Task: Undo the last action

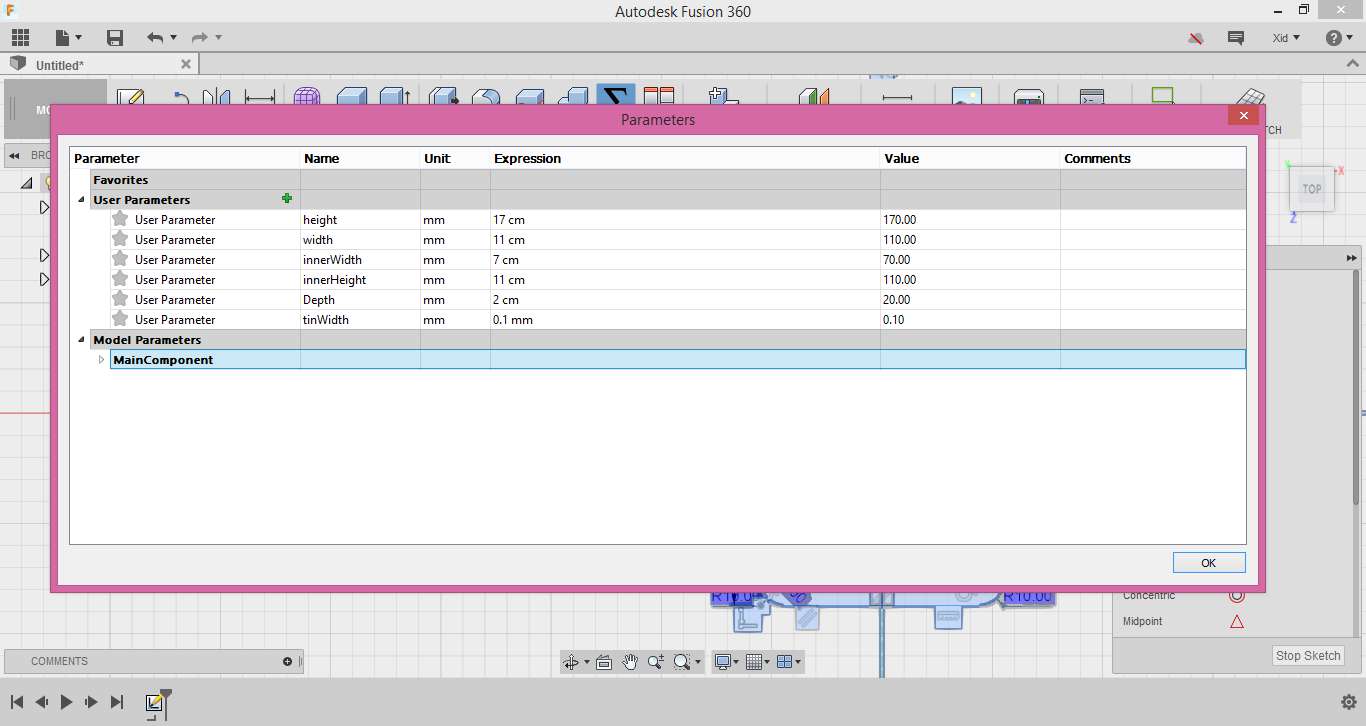Action: (154, 38)
